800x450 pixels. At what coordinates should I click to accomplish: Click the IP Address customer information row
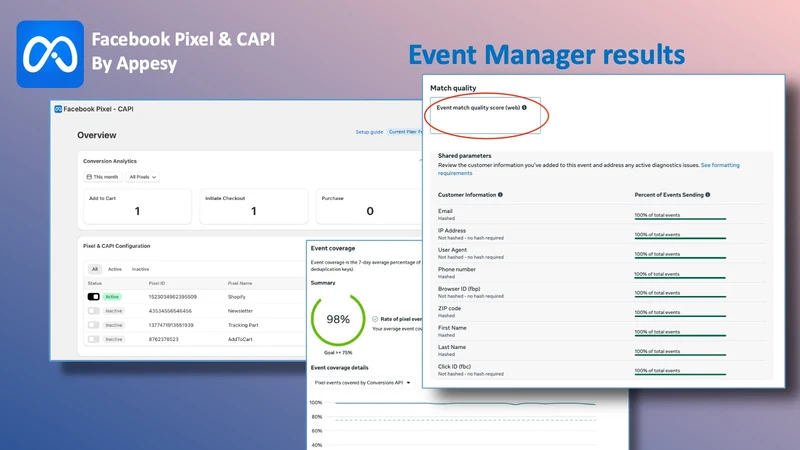click(x=601, y=234)
